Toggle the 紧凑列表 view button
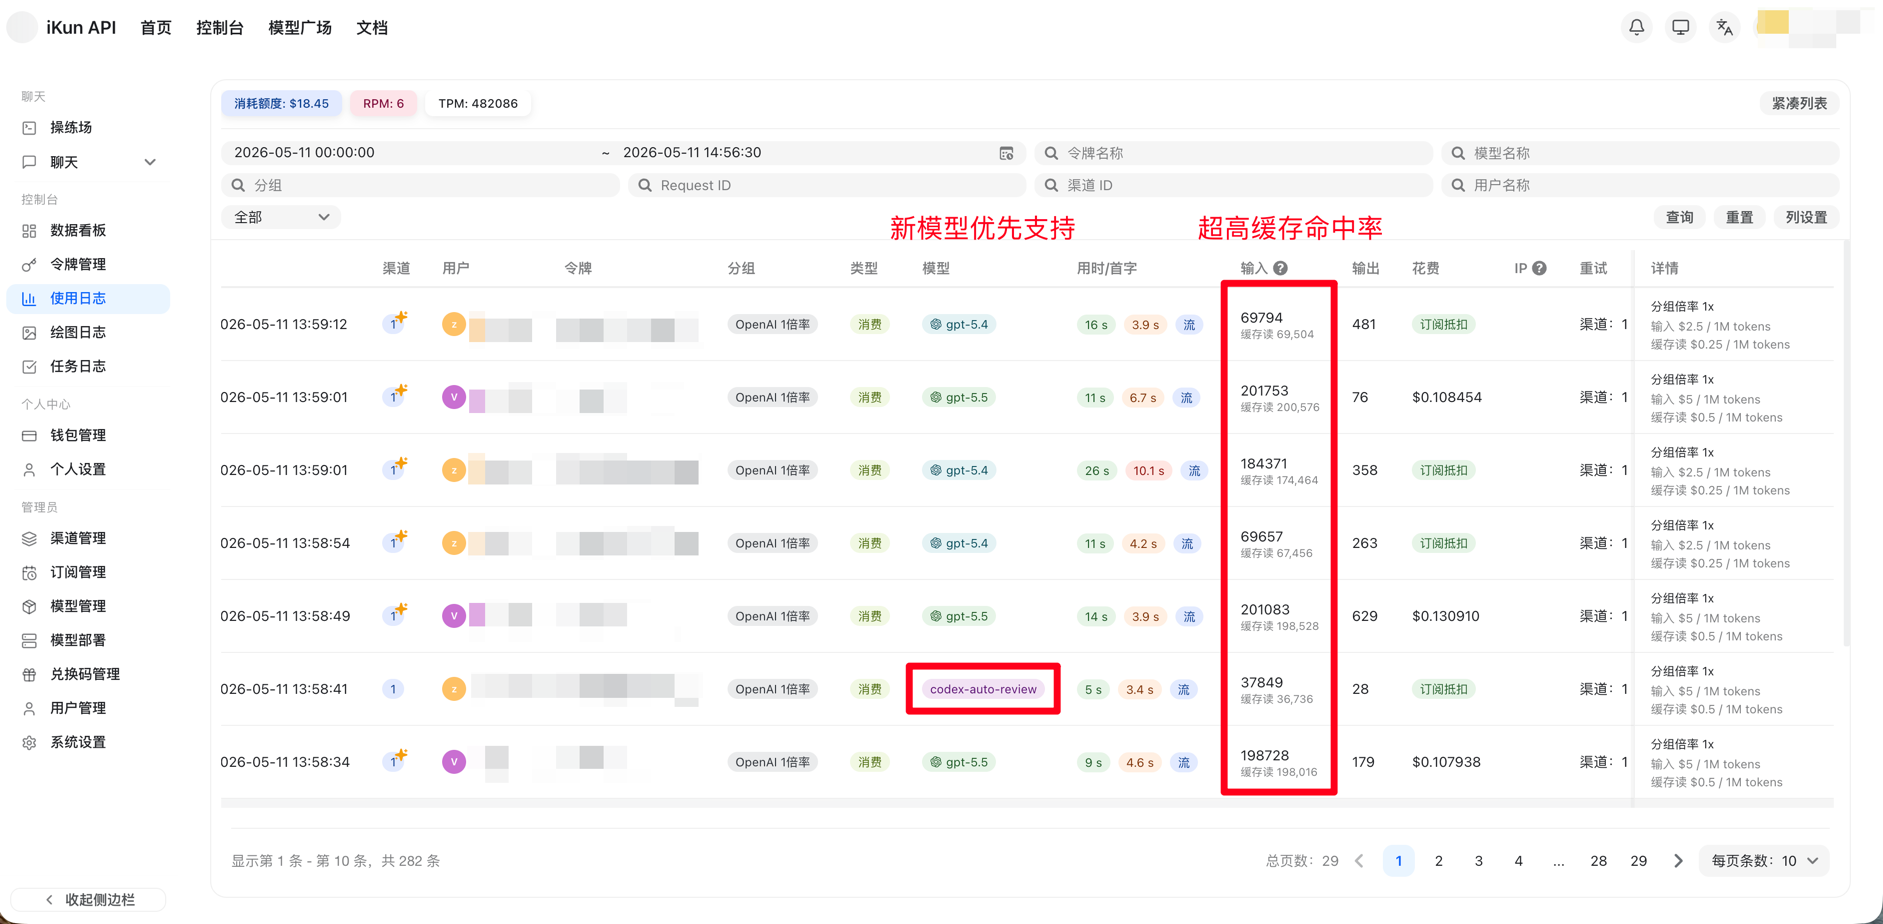This screenshot has height=924, width=1883. [1800, 103]
